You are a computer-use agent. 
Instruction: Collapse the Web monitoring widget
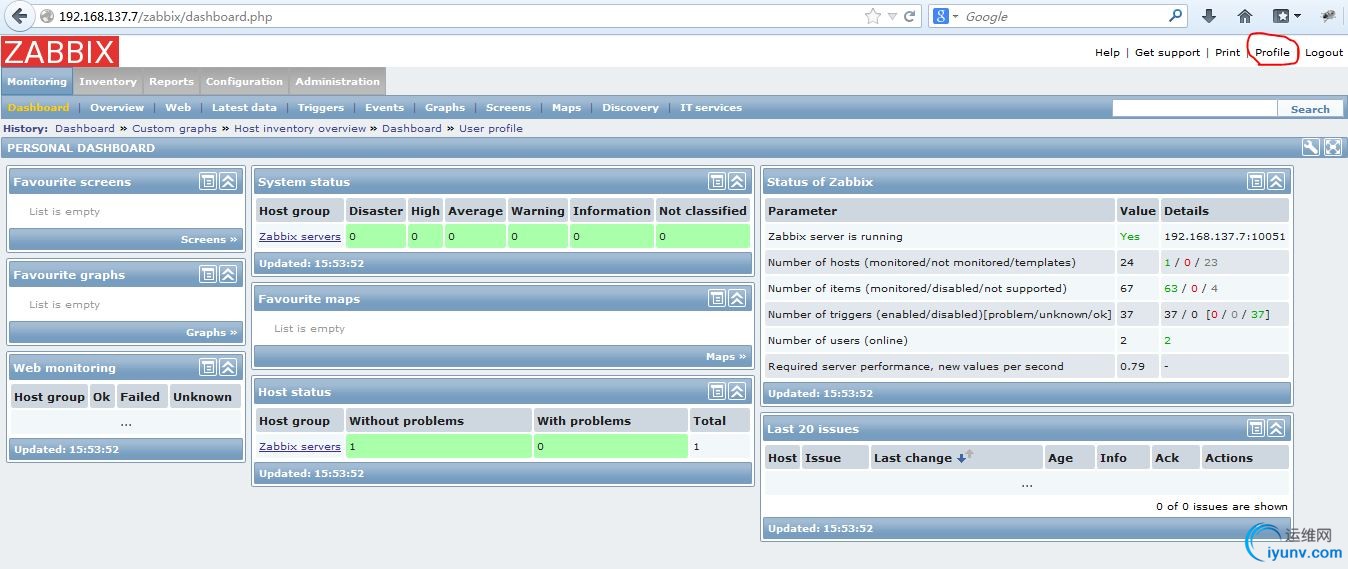click(x=228, y=367)
